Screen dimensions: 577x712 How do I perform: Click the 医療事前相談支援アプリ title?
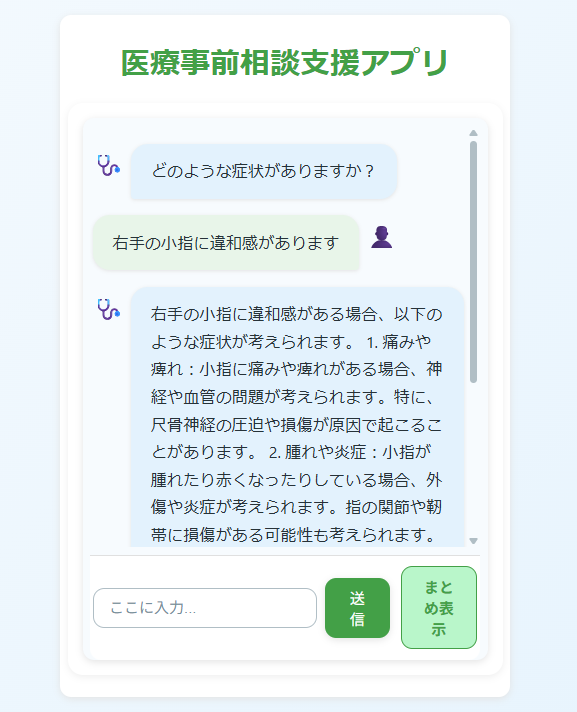click(285, 63)
